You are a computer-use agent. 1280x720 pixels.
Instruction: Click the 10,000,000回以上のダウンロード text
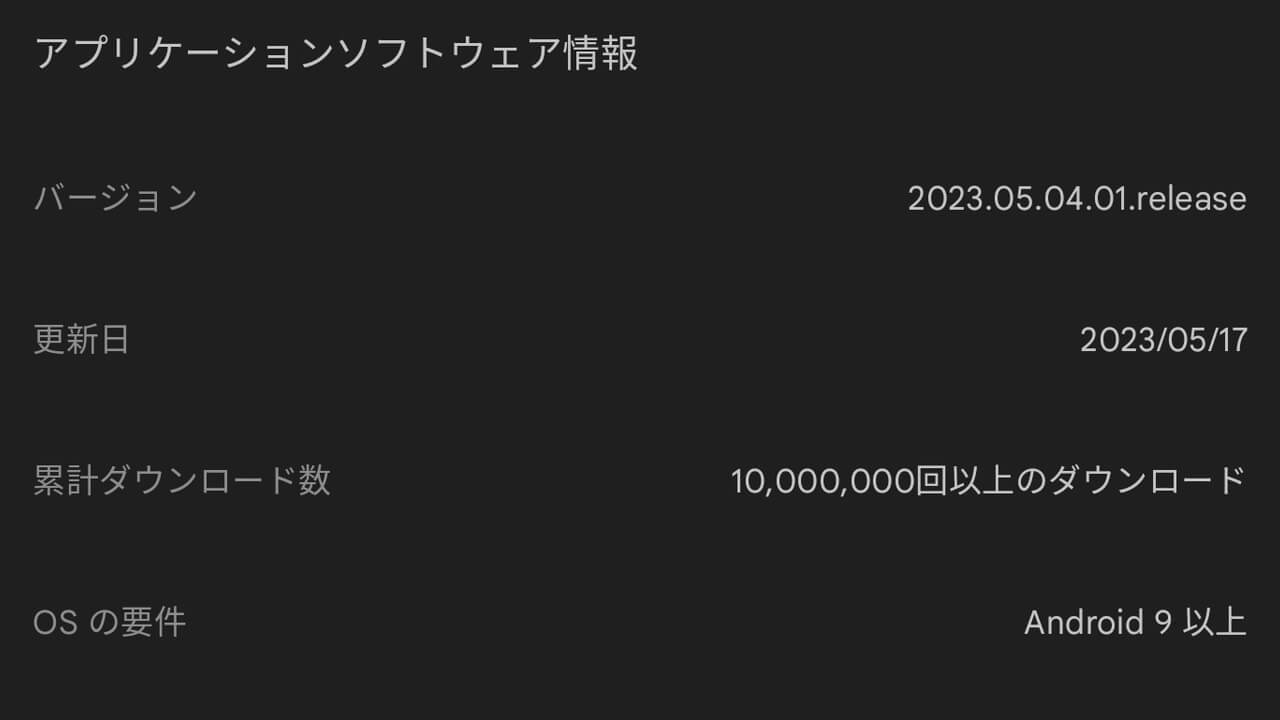(x=988, y=481)
